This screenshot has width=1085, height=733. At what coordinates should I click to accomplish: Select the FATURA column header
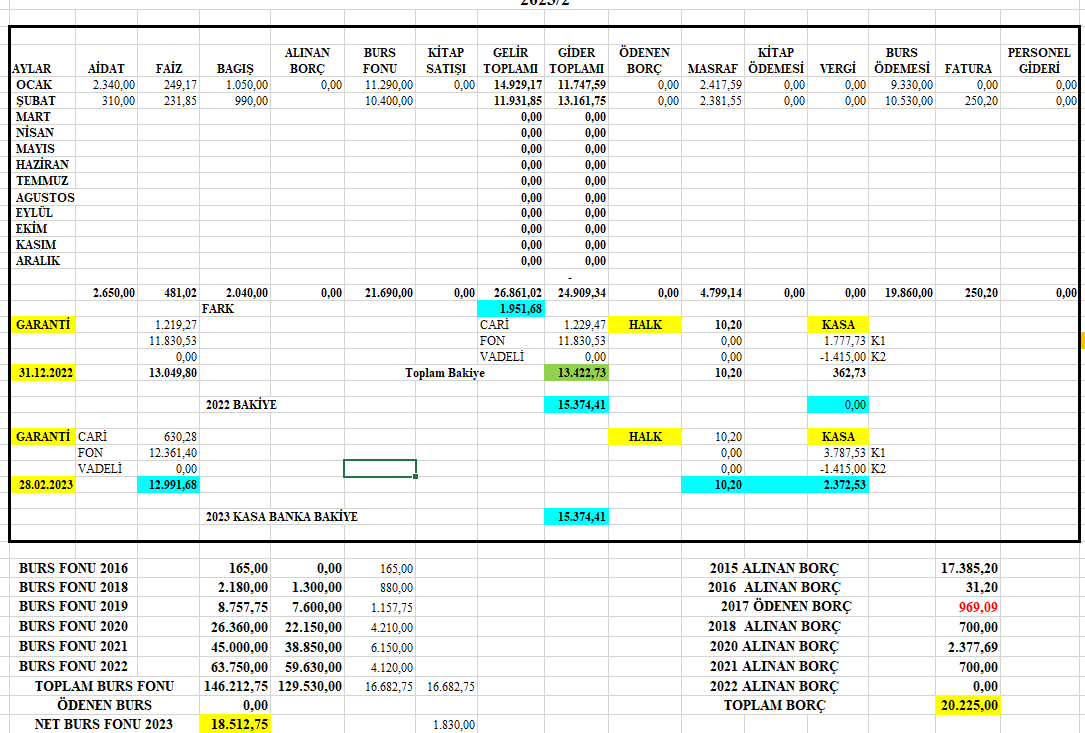click(x=968, y=69)
